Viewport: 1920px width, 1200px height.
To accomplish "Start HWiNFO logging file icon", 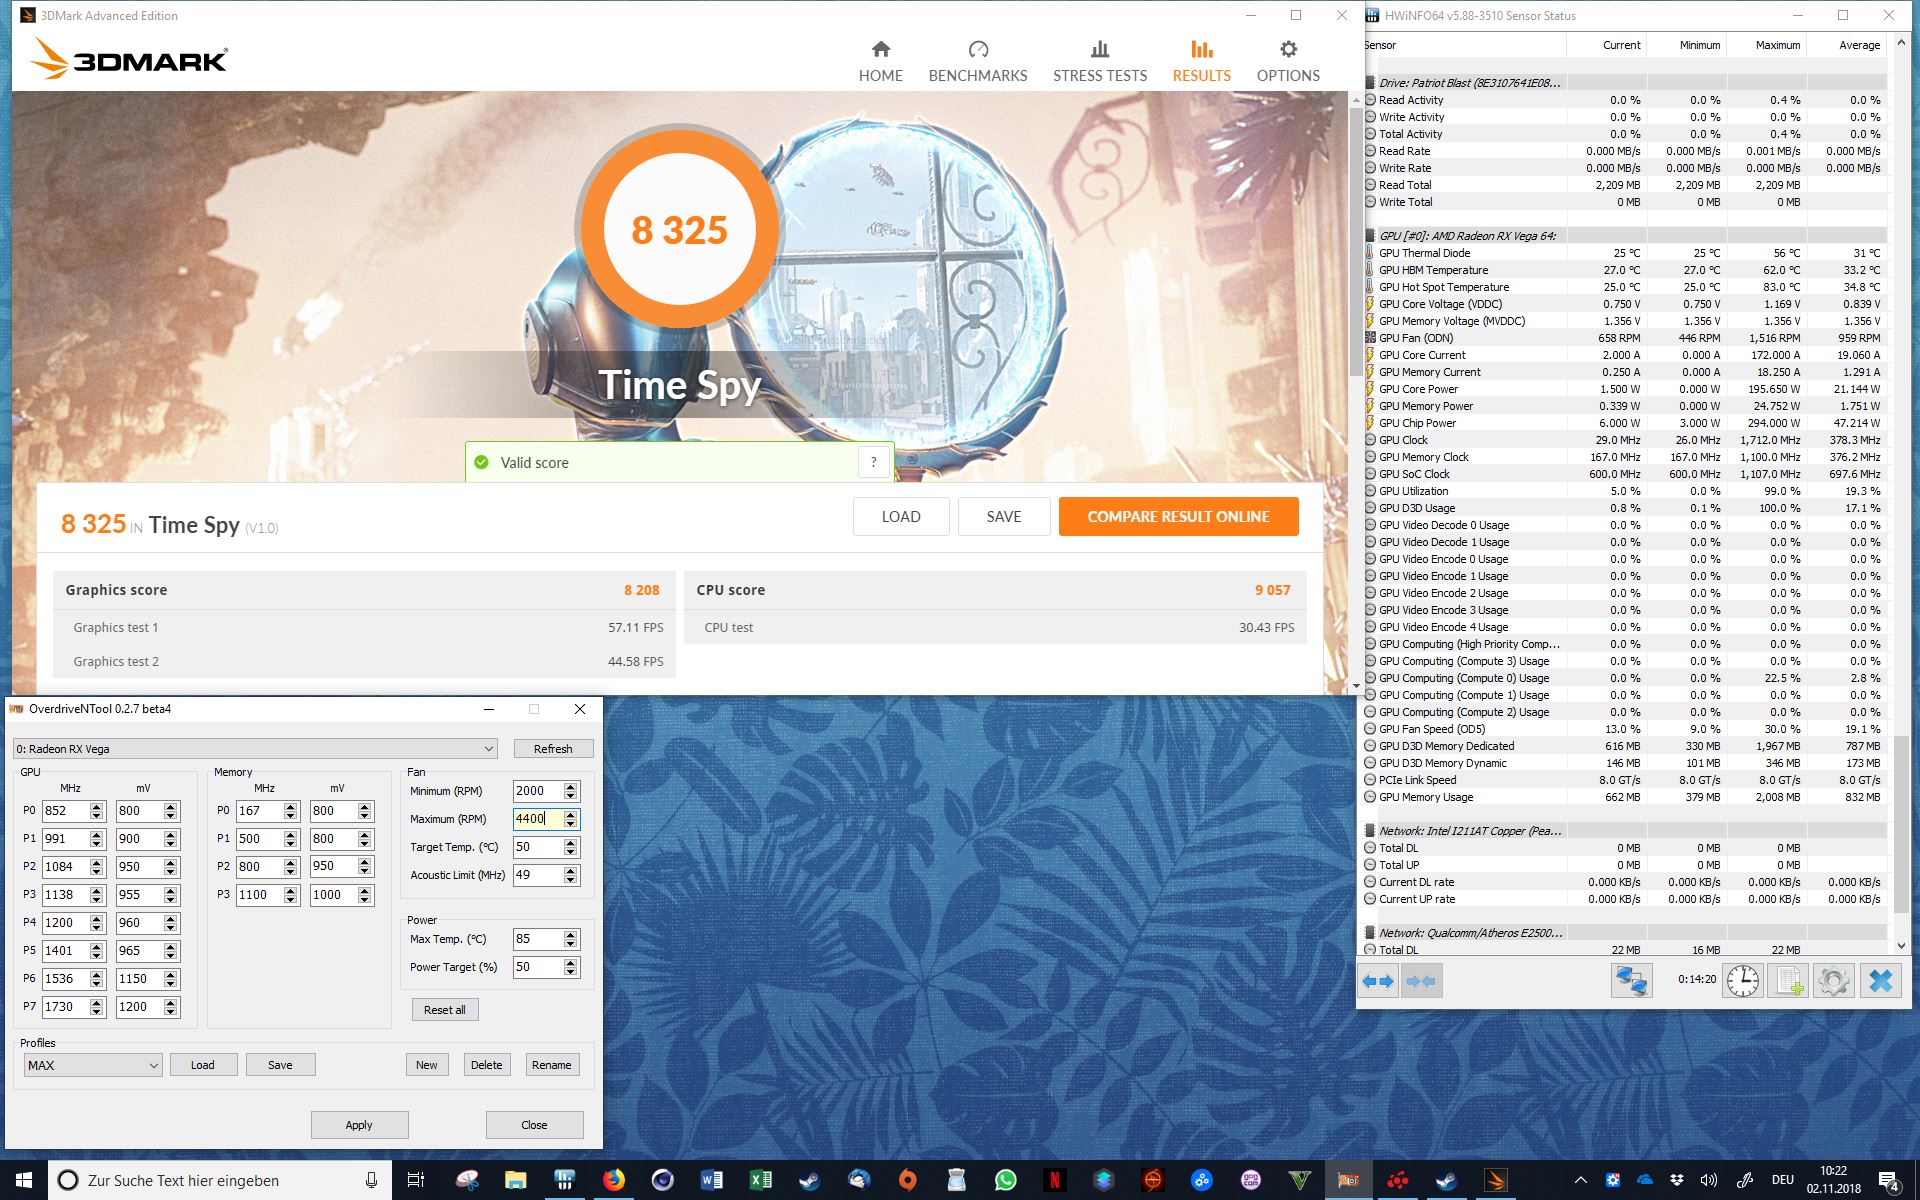I will coord(1788,981).
